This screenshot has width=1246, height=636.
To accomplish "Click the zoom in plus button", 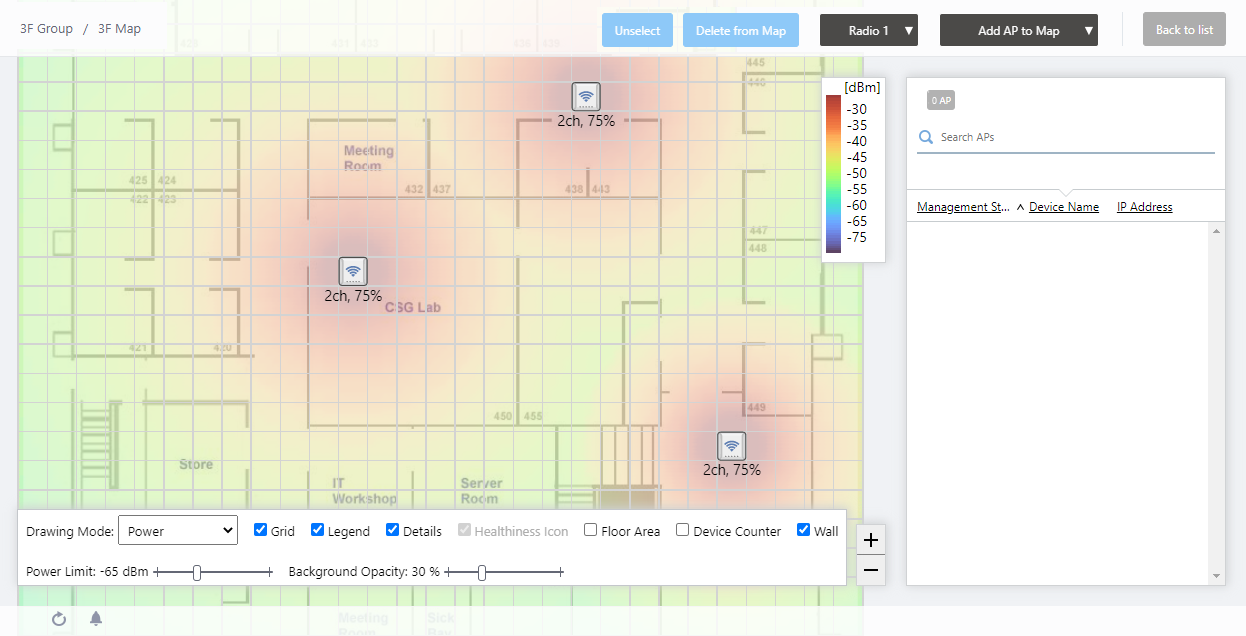I will 871,540.
